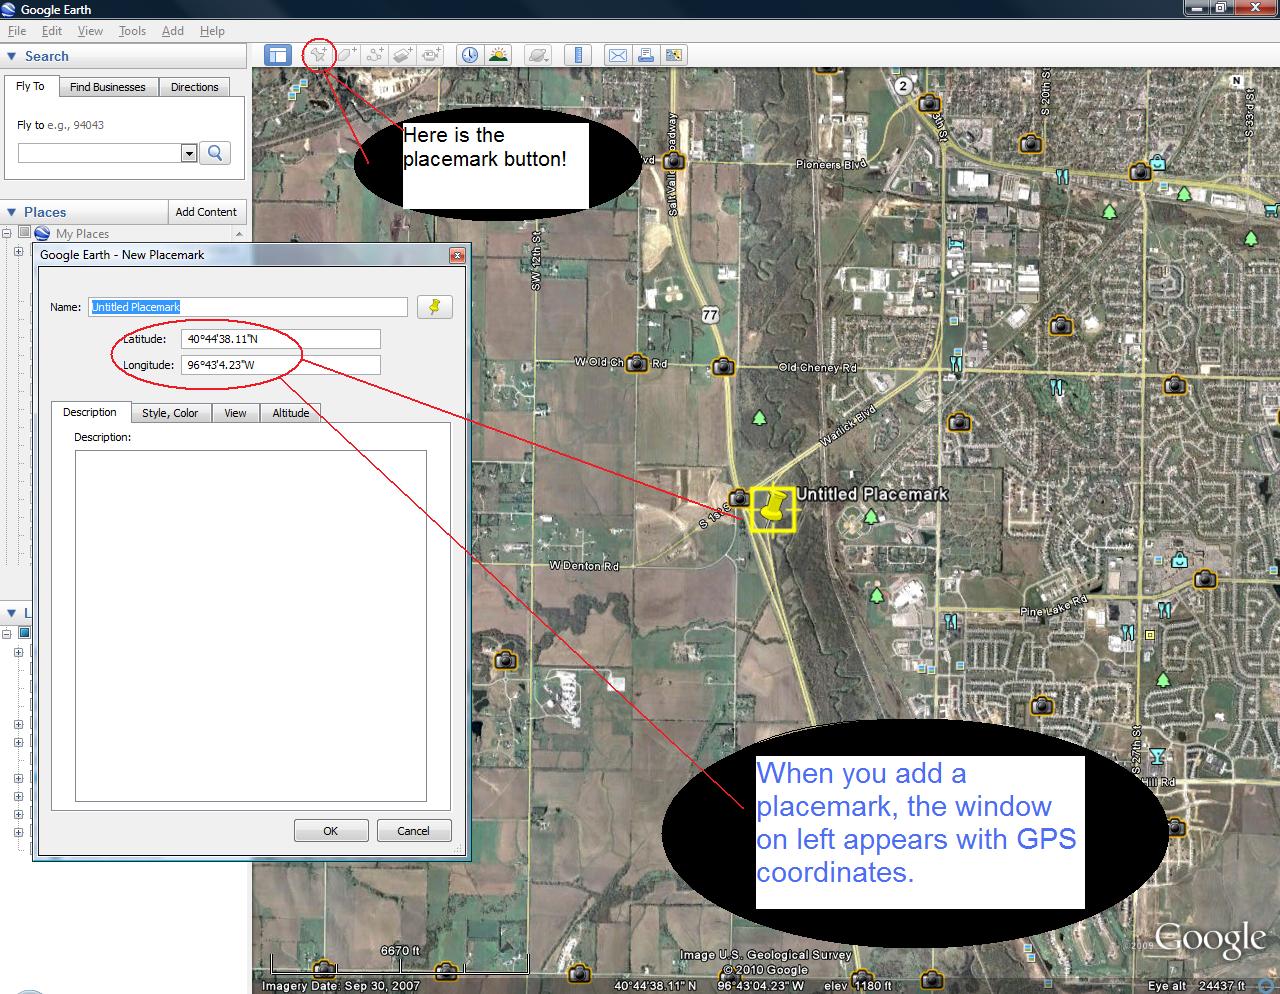
Task: Choose the Add Image Overlay tool
Action: (x=403, y=55)
